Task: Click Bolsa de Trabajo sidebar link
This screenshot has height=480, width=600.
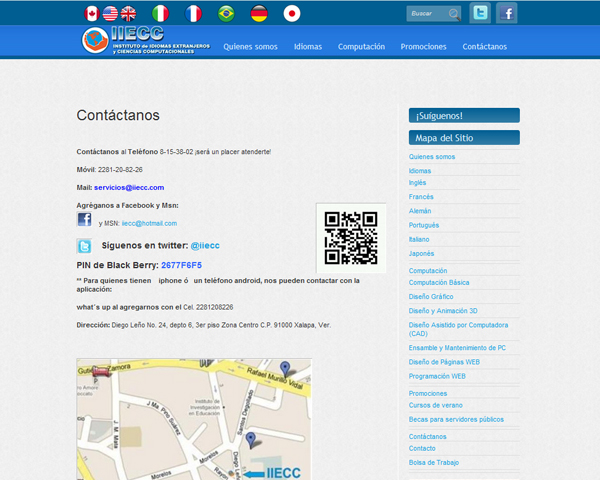Action: (x=436, y=462)
